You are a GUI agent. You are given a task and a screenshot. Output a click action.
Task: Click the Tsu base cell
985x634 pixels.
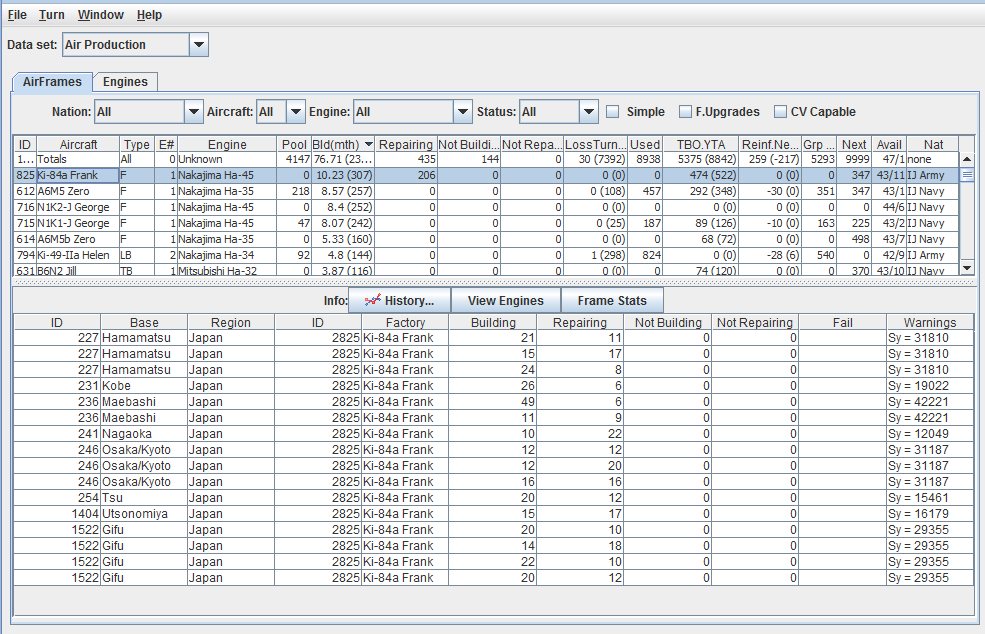tap(144, 498)
